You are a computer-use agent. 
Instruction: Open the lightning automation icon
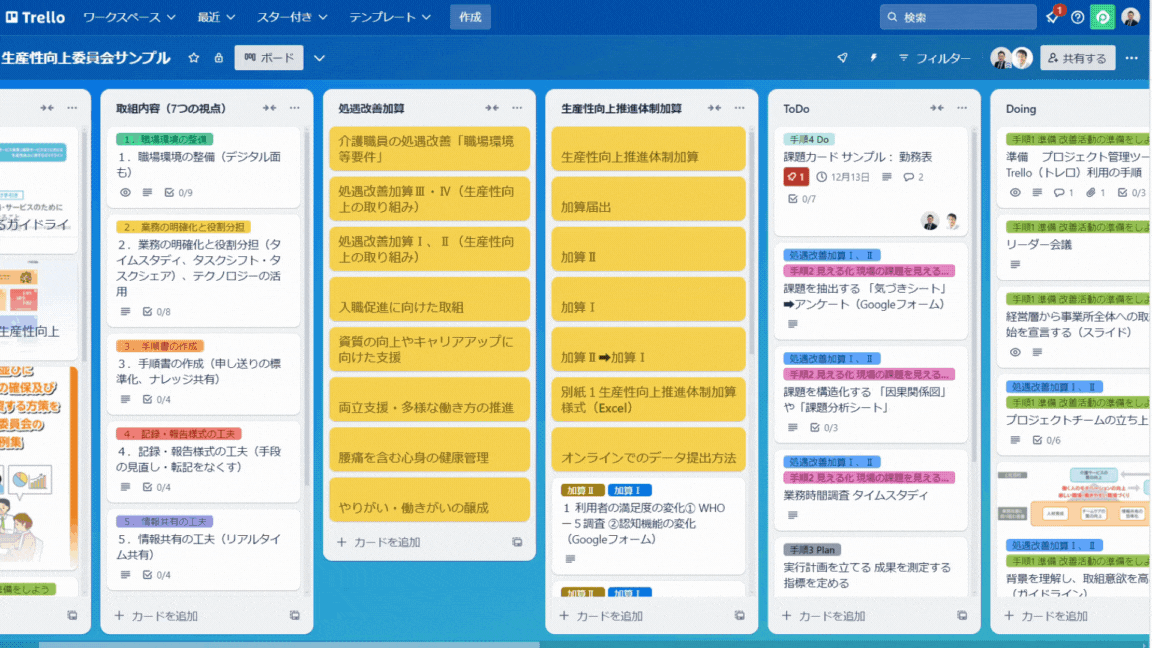point(874,58)
